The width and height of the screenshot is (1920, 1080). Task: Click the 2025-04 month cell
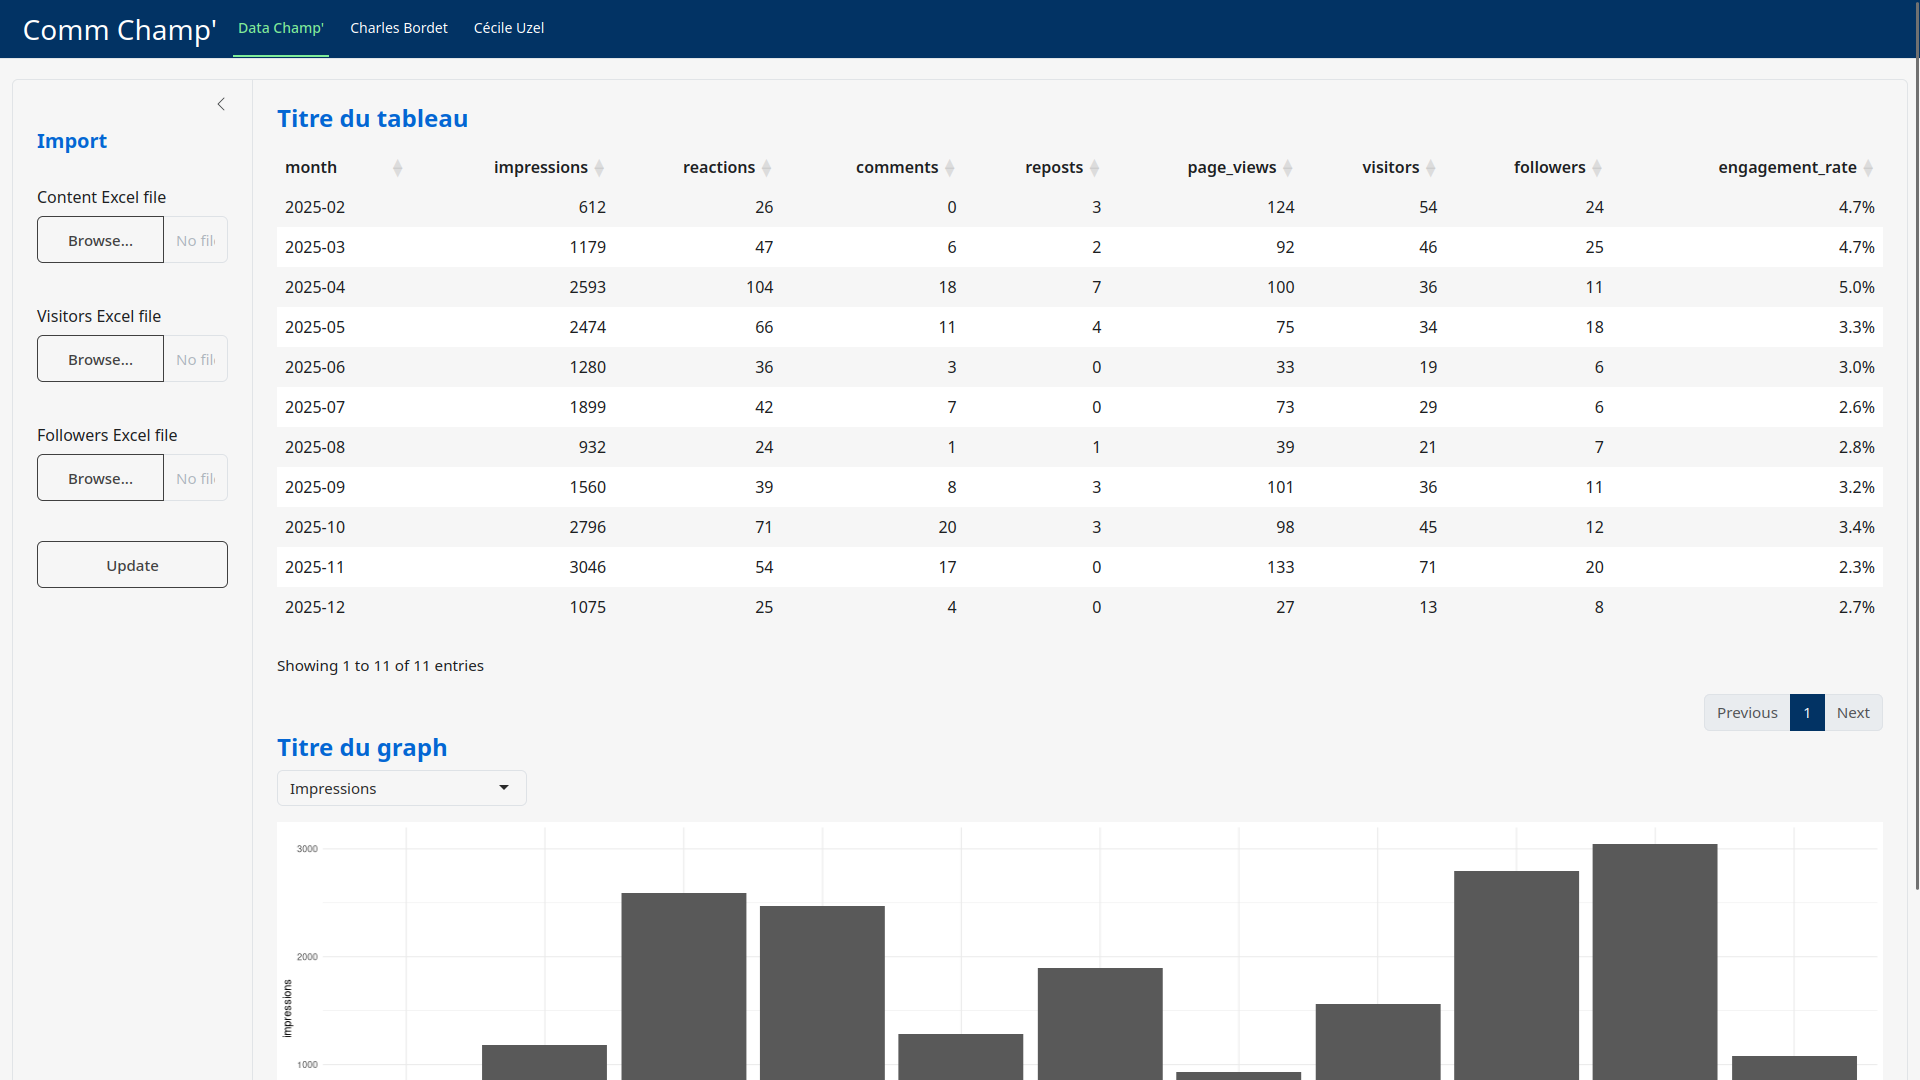(315, 287)
